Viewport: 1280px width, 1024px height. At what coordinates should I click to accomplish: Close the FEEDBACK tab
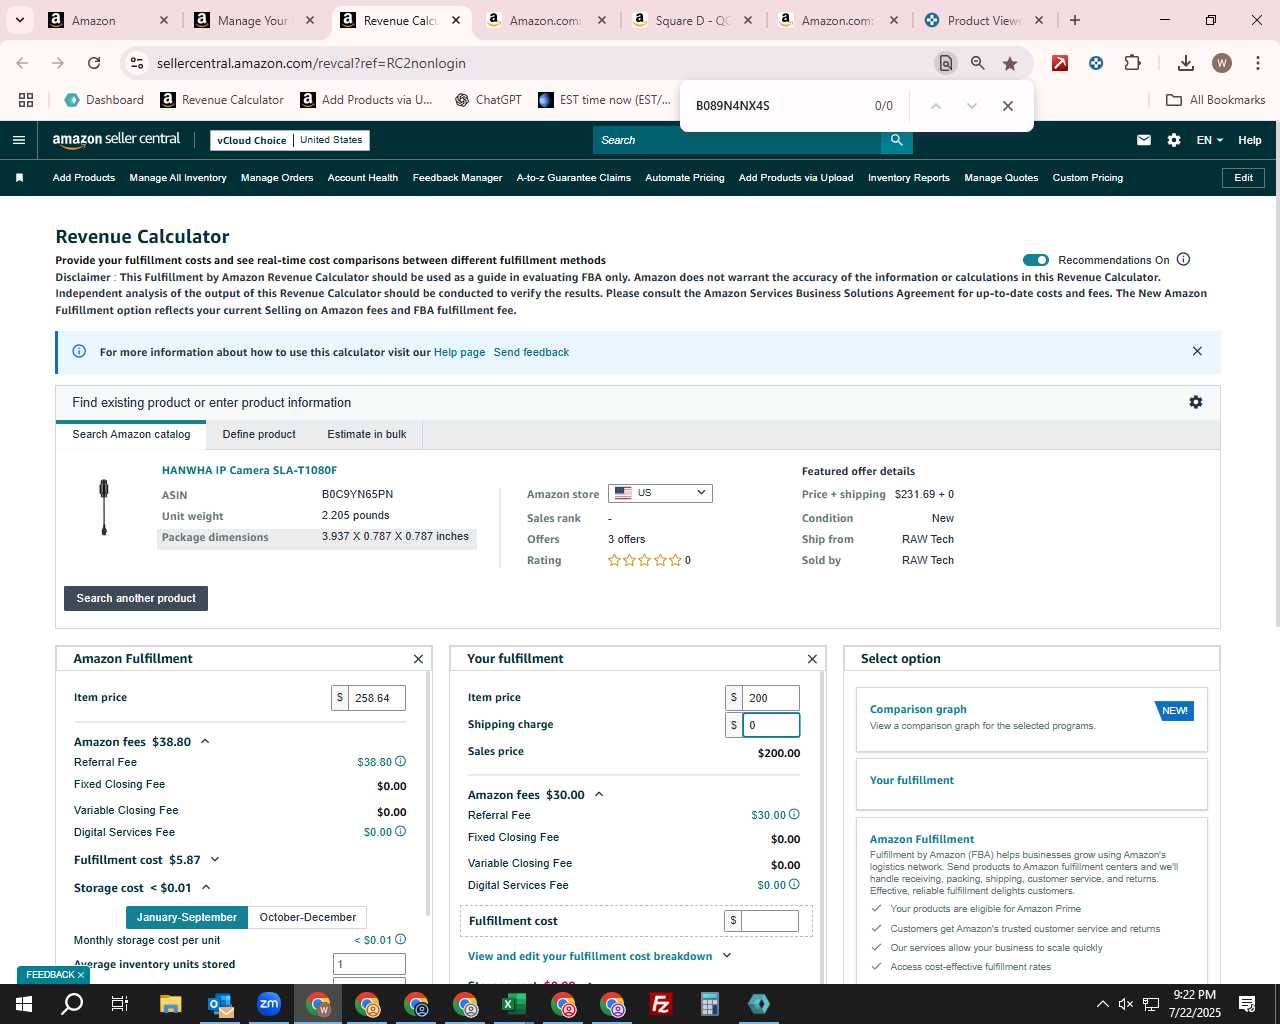click(x=81, y=975)
